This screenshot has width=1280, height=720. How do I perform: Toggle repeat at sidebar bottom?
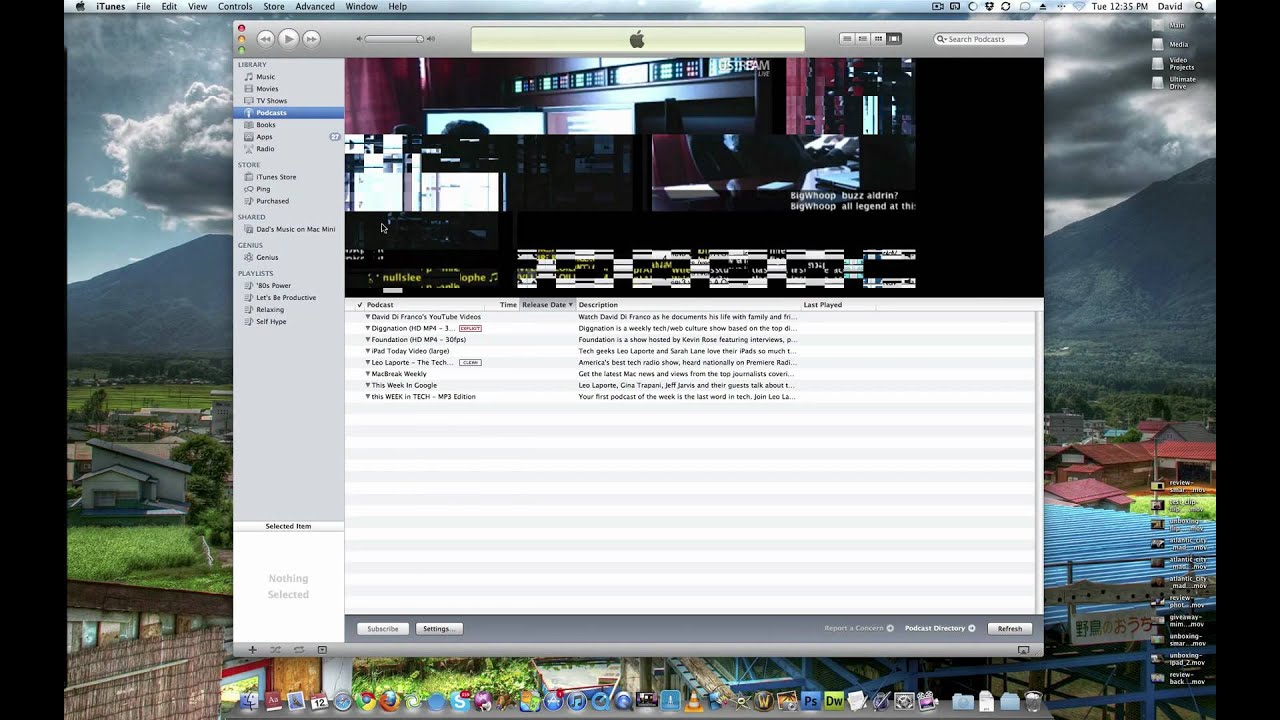[x=298, y=650]
